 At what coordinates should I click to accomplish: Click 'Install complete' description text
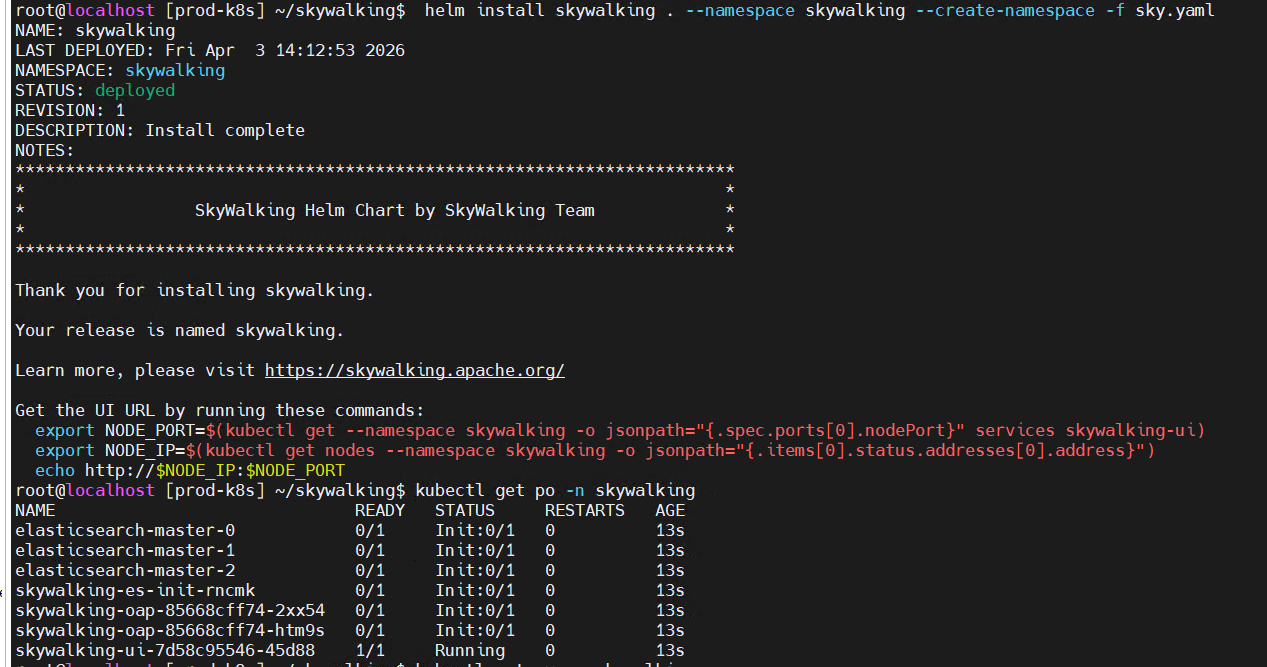[x=225, y=130]
